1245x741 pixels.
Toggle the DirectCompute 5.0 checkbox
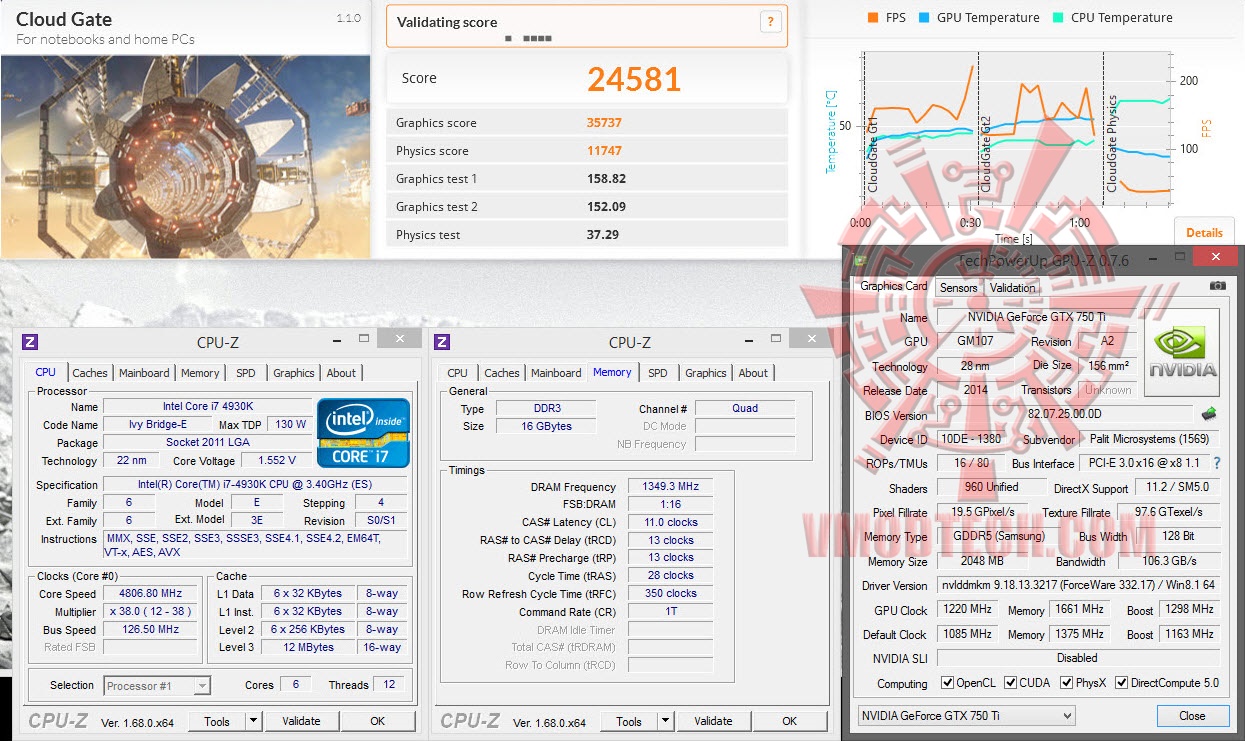click(1121, 683)
